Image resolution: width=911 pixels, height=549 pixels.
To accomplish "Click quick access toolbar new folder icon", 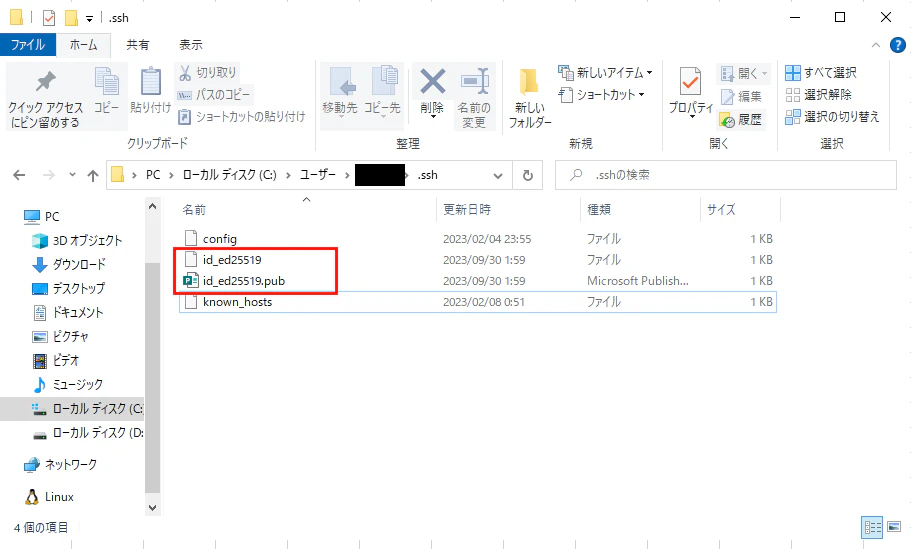I will point(71,18).
